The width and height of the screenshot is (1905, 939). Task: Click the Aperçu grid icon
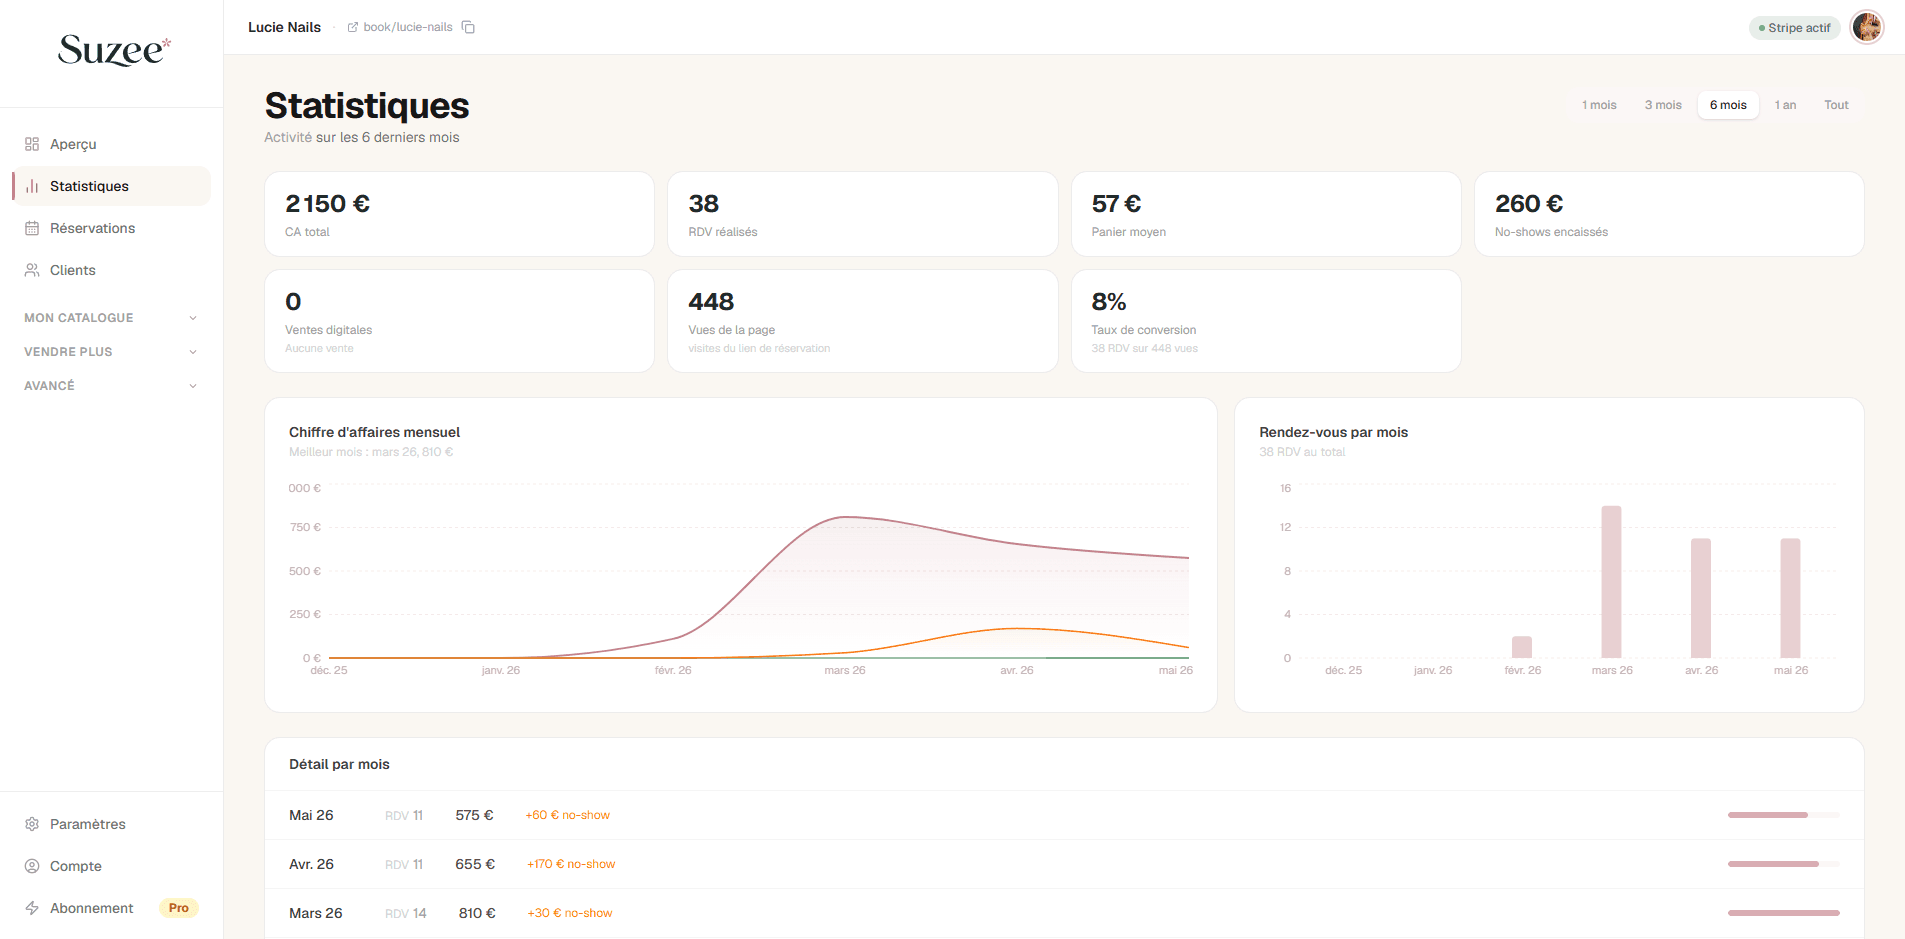coord(32,144)
